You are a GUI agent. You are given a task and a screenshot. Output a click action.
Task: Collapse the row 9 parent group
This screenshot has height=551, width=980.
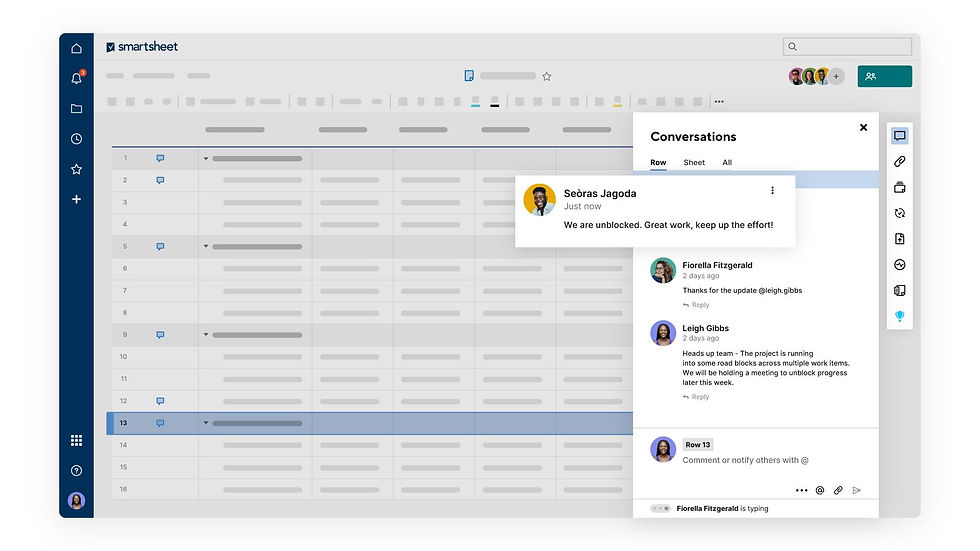(206, 335)
